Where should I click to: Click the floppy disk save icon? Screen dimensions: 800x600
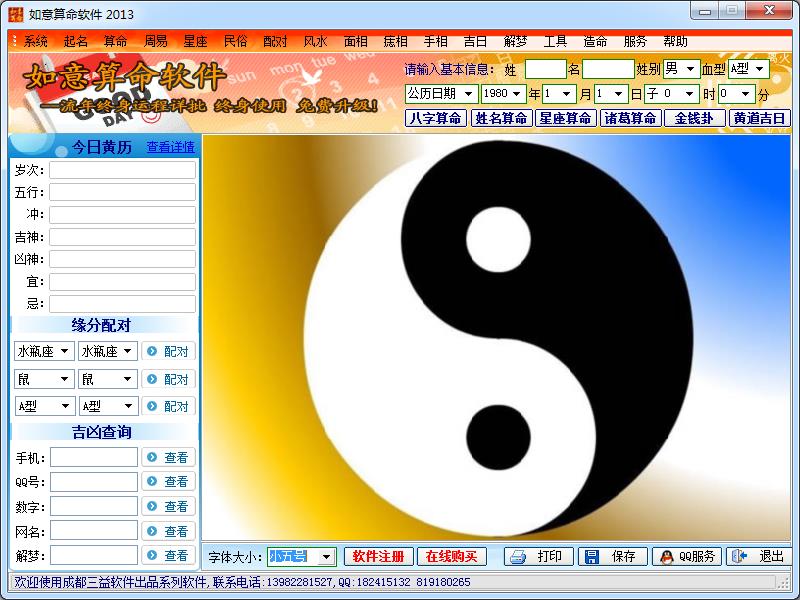click(x=592, y=557)
